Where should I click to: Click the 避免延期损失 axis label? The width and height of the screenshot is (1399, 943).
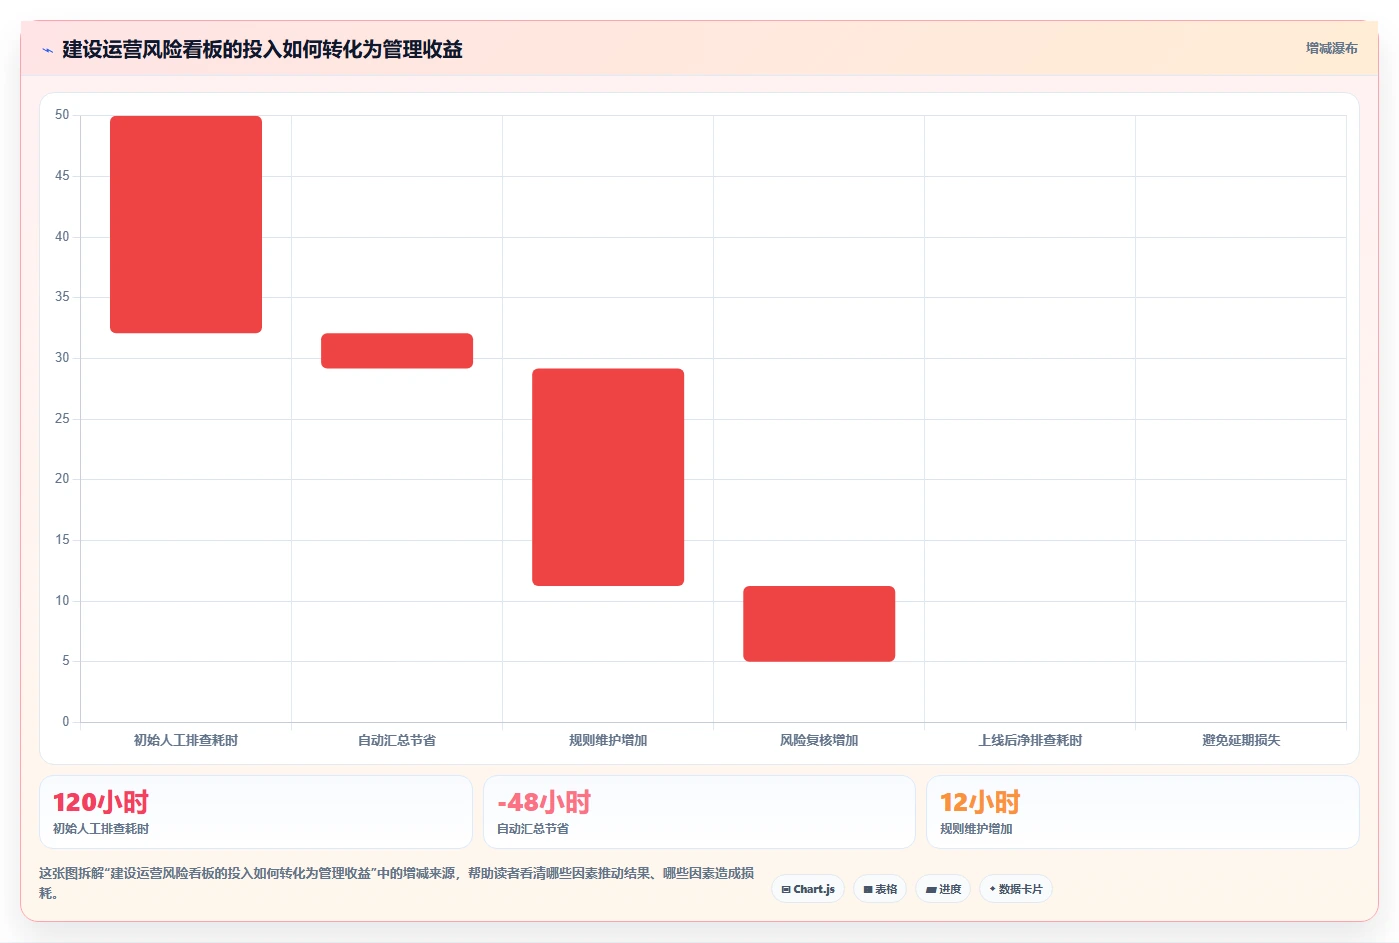click(1241, 740)
